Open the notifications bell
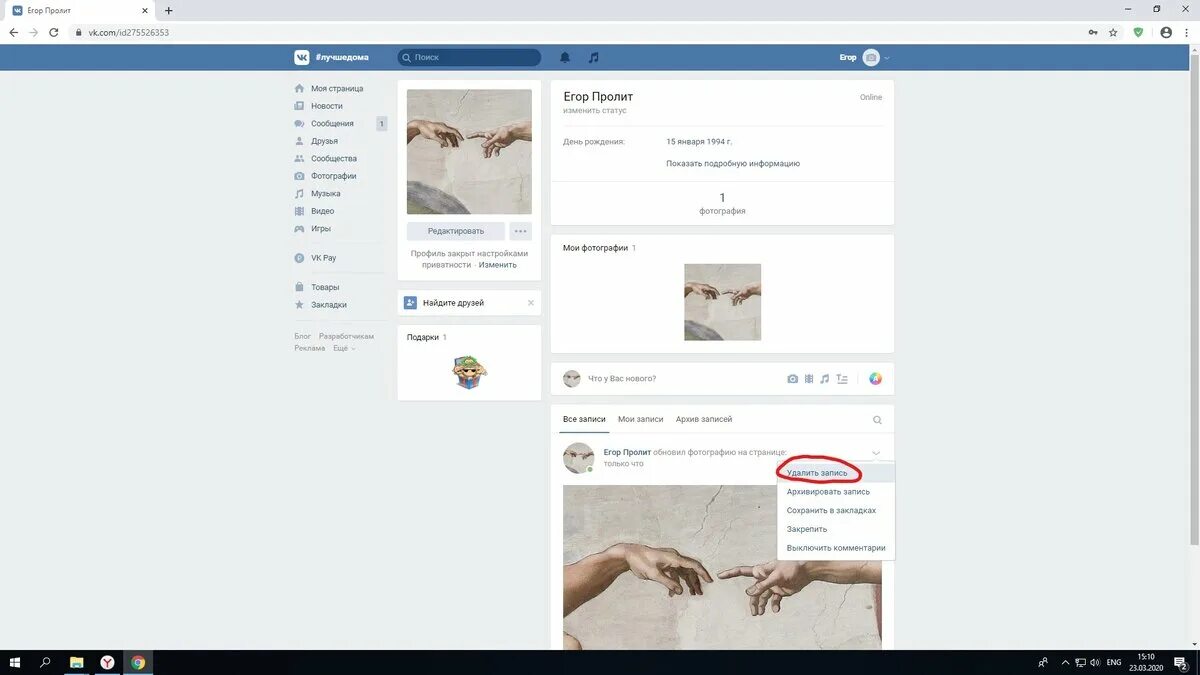1200x675 pixels. (x=565, y=58)
